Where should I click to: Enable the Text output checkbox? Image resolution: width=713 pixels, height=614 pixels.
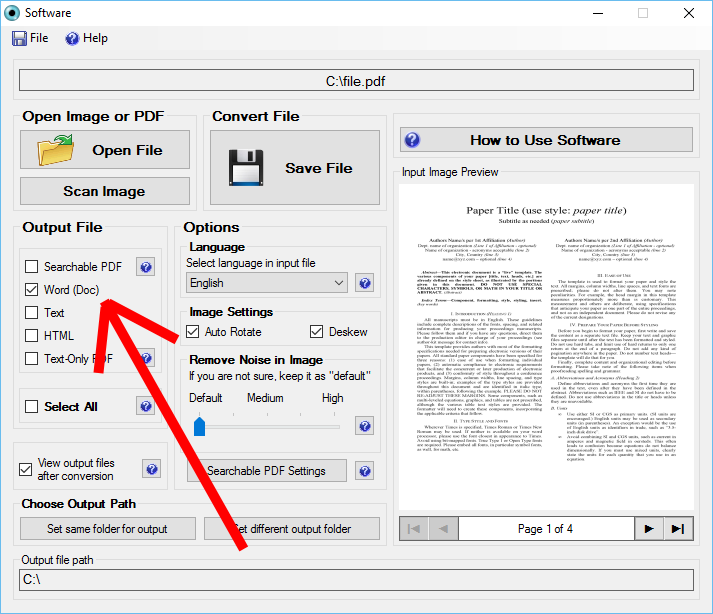coord(31,312)
